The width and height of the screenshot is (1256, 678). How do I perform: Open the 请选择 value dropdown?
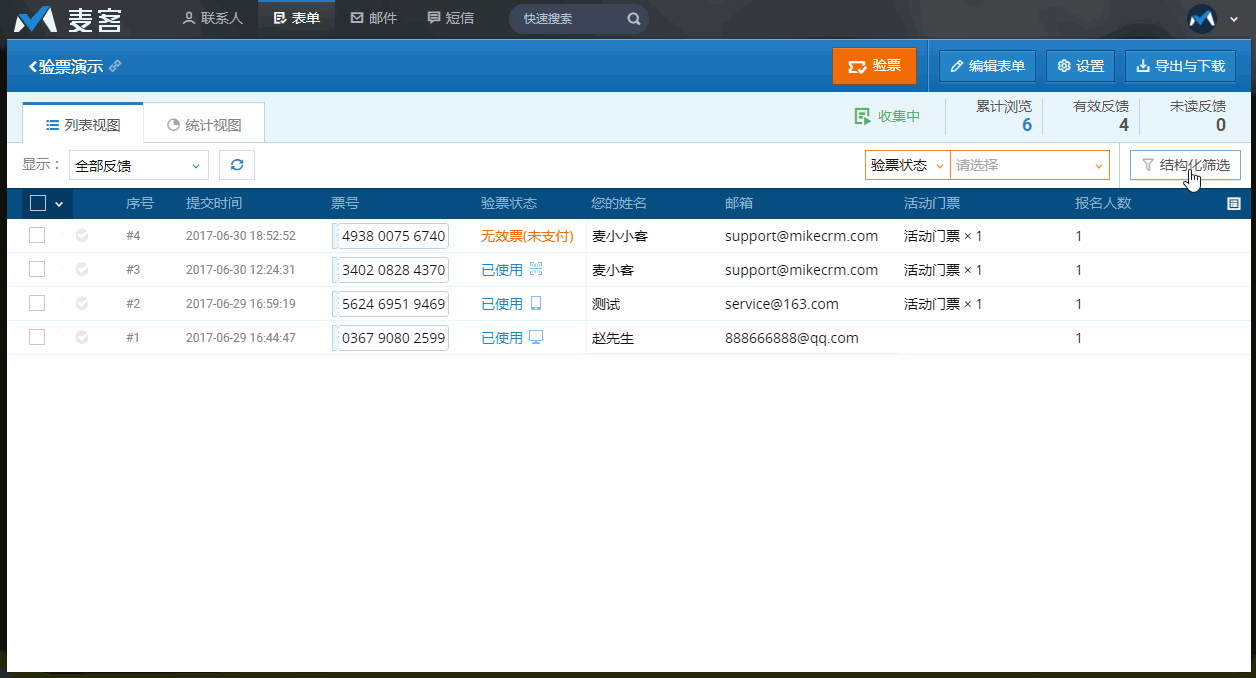(1029, 165)
